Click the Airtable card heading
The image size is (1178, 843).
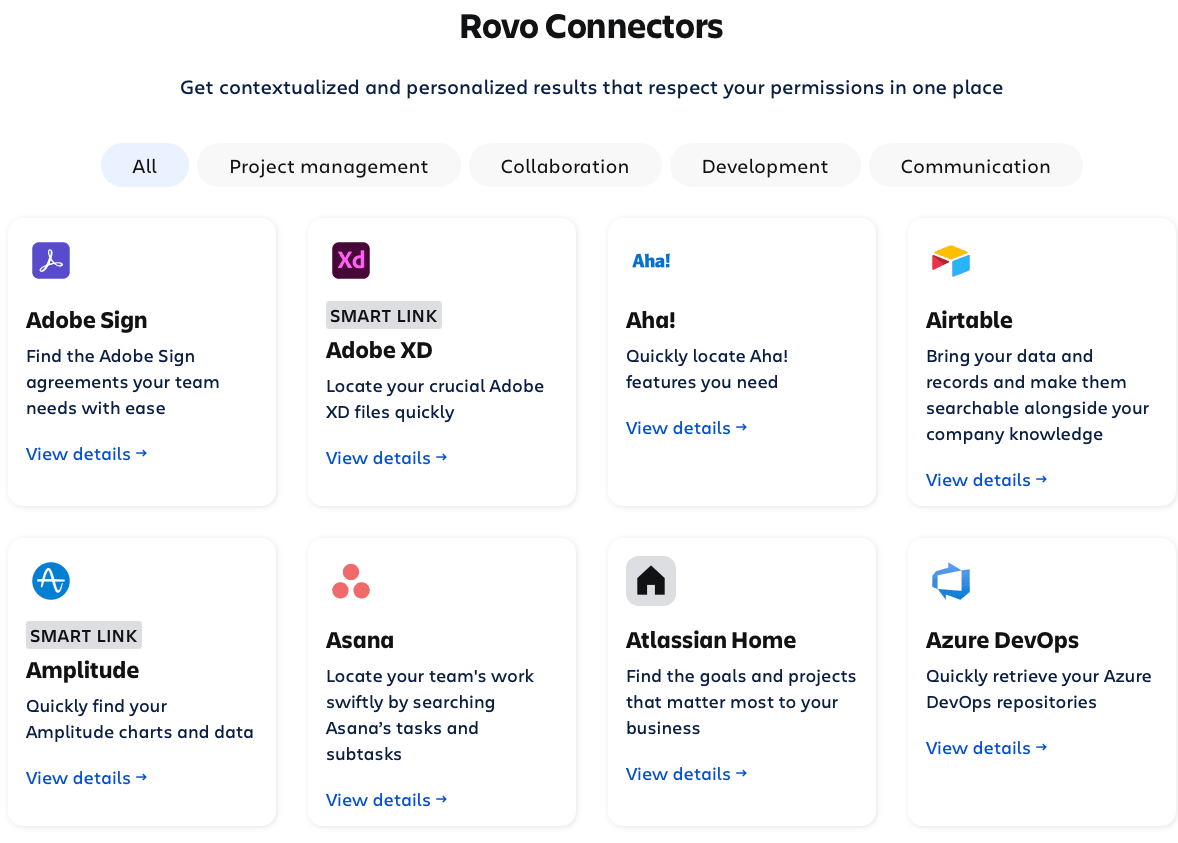tap(969, 320)
